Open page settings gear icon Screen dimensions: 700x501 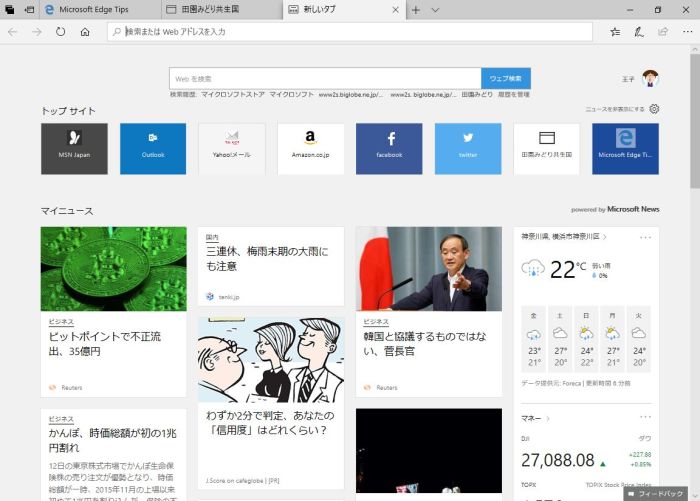pos(654,109)
